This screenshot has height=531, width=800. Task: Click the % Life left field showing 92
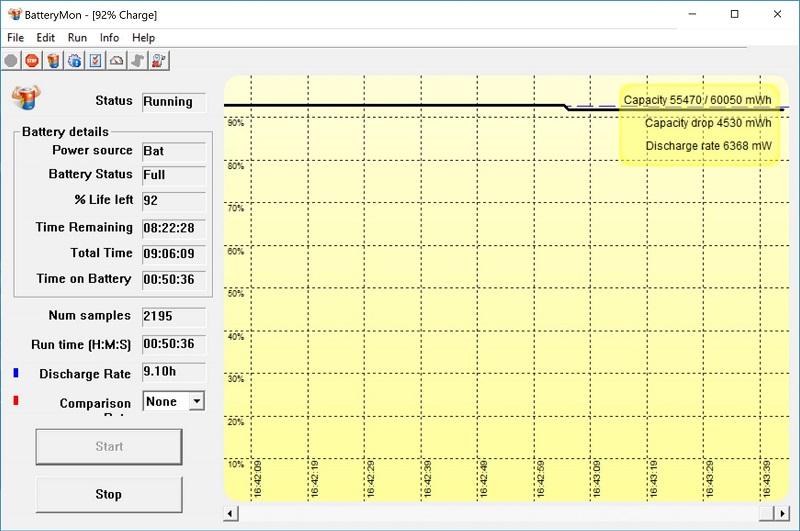(174, 200)
